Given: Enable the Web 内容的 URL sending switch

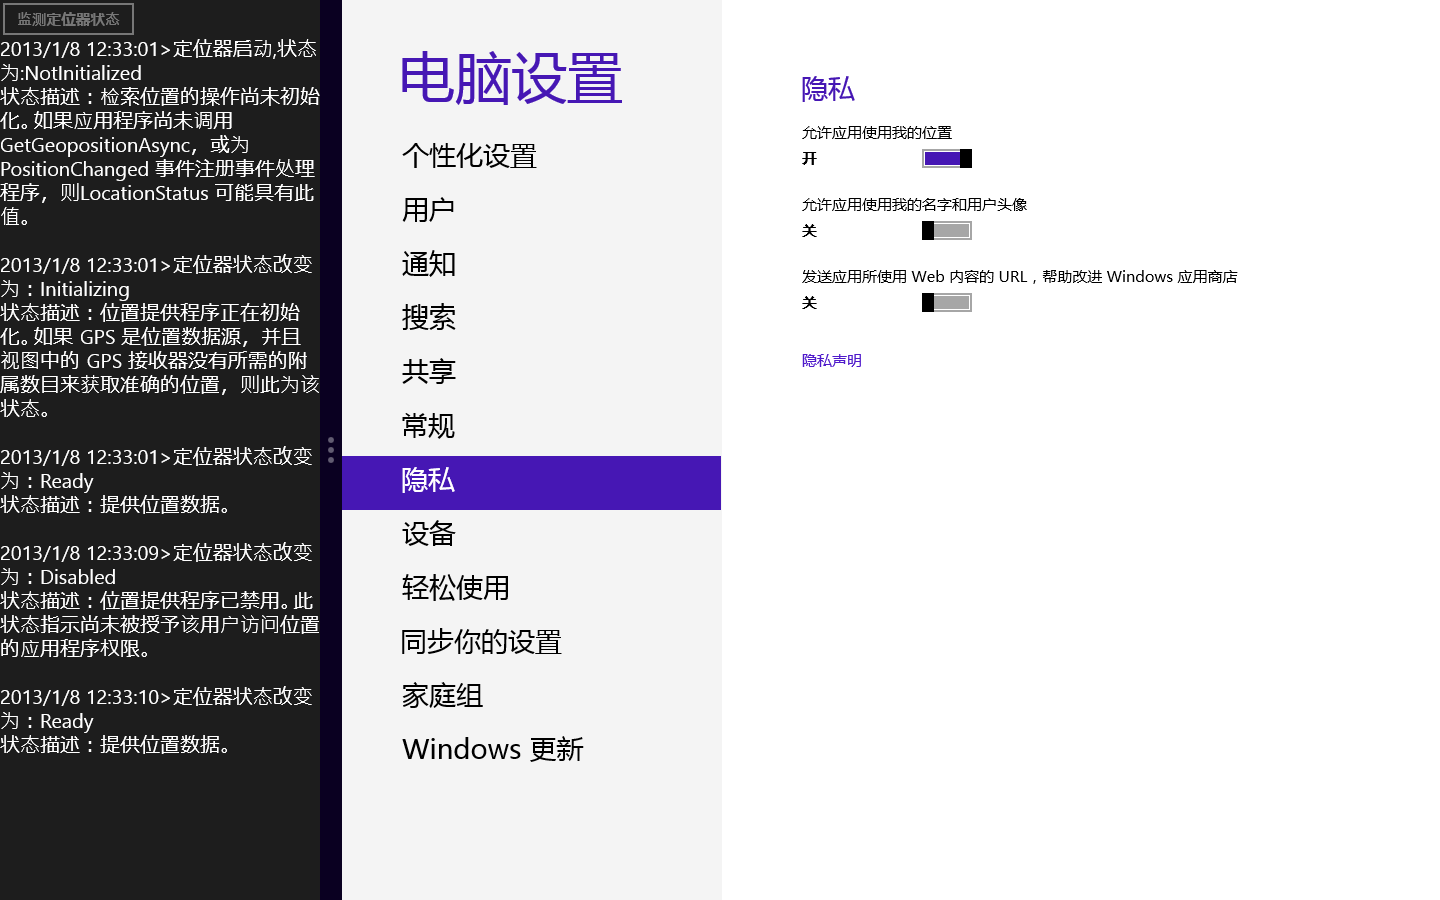Looking at the screenshot, I should tap(947, 302).
